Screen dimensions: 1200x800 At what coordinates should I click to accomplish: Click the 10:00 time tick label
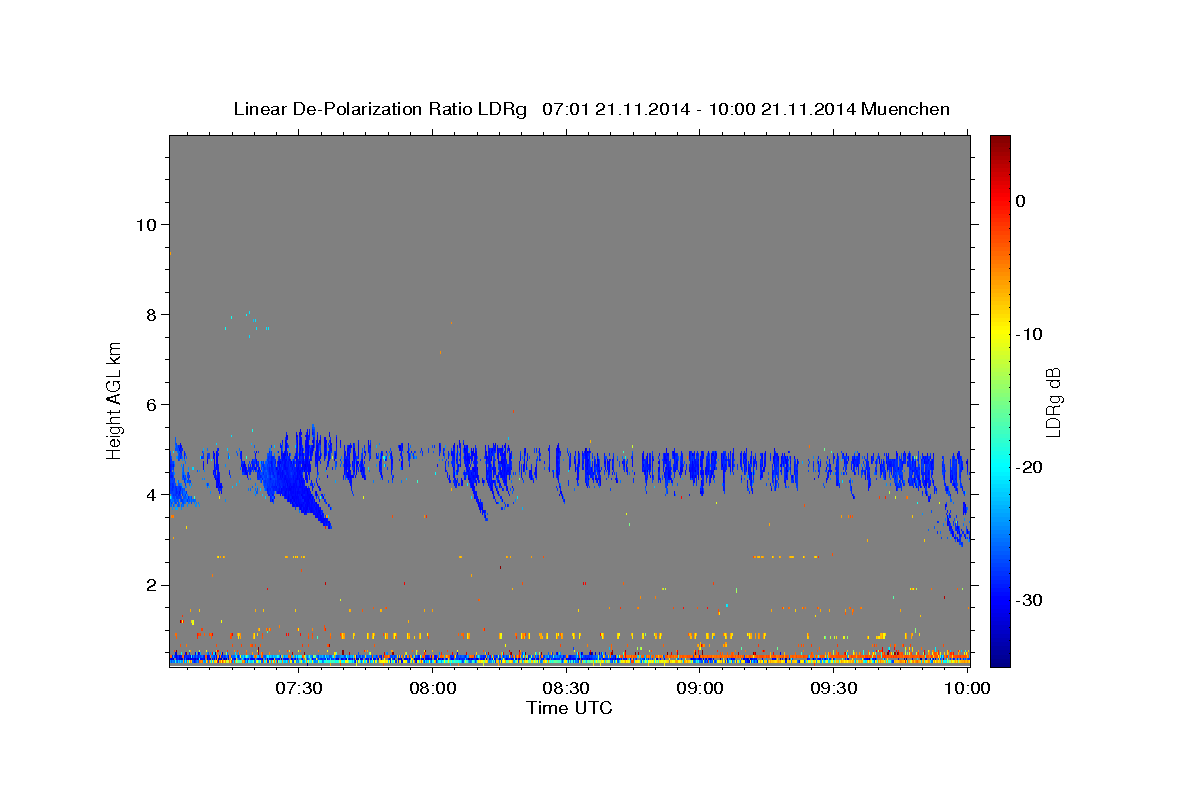click(967, 688)
